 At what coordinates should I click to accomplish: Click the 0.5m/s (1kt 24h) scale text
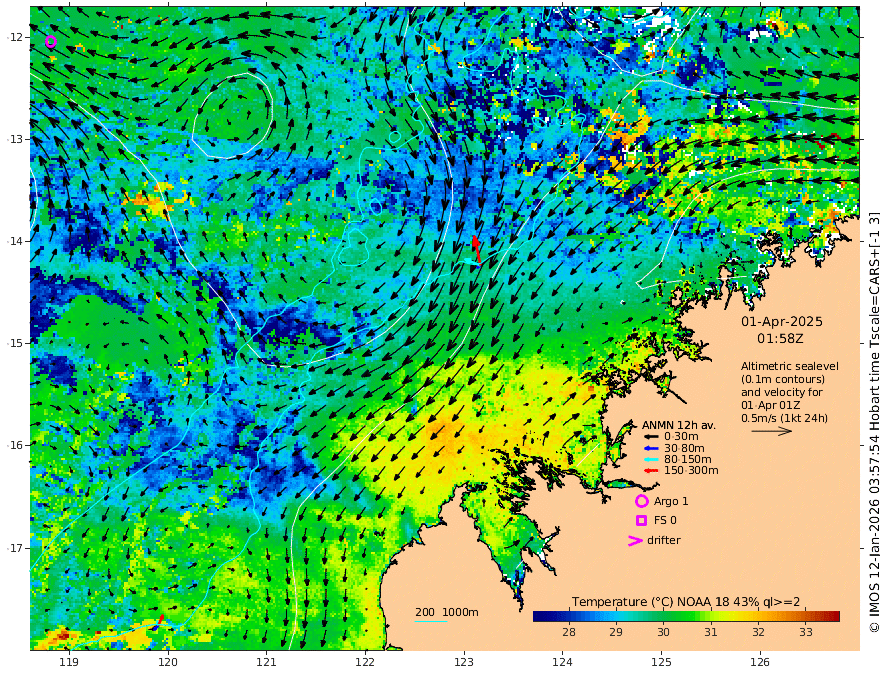(785, 418)
